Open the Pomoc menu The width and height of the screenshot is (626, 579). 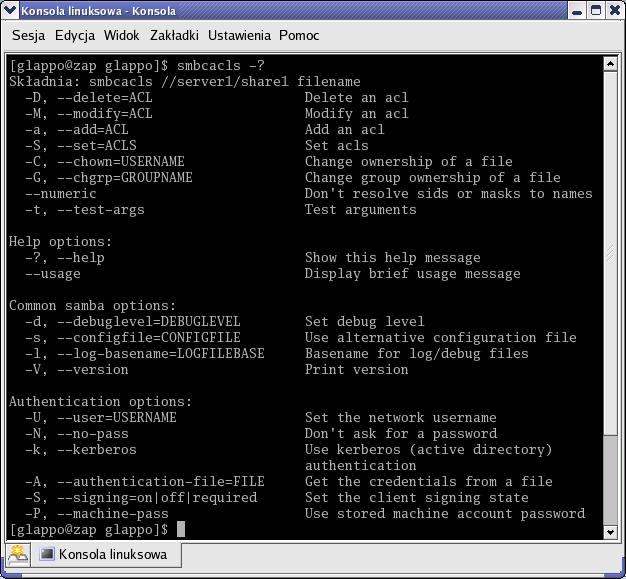click(299, 35)
